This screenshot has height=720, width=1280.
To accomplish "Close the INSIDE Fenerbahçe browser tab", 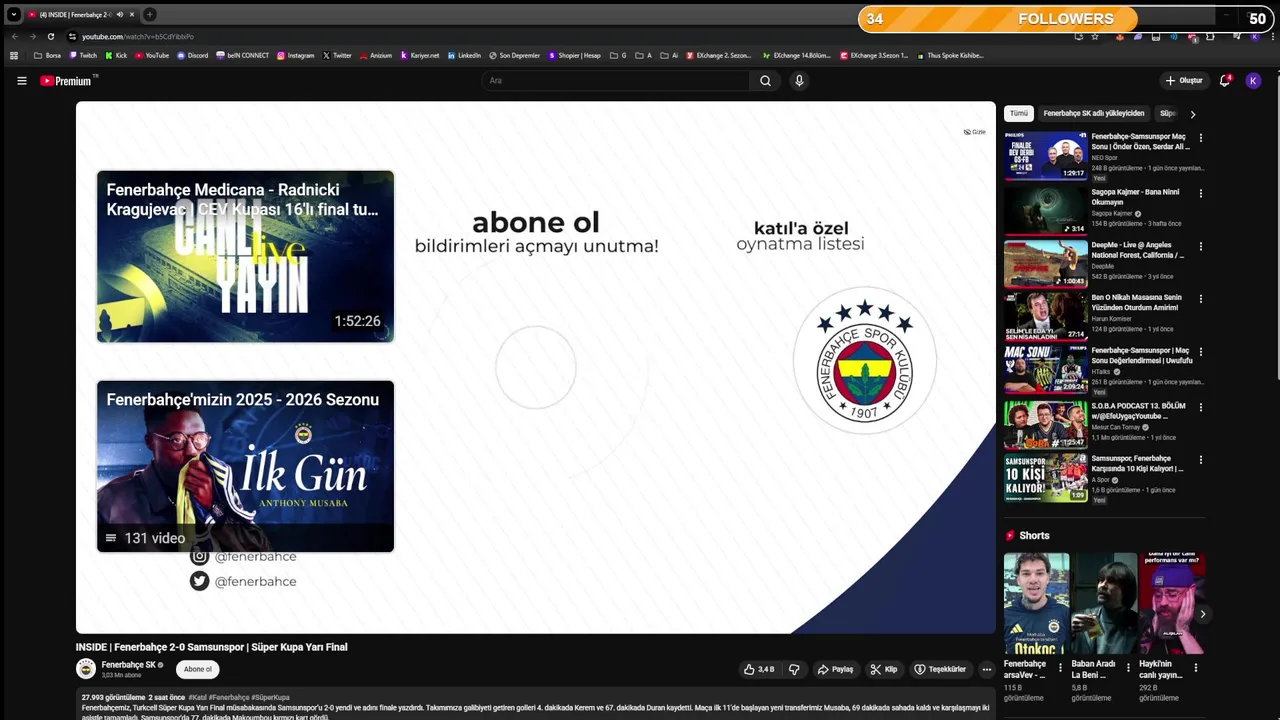I will pos(132,15).
